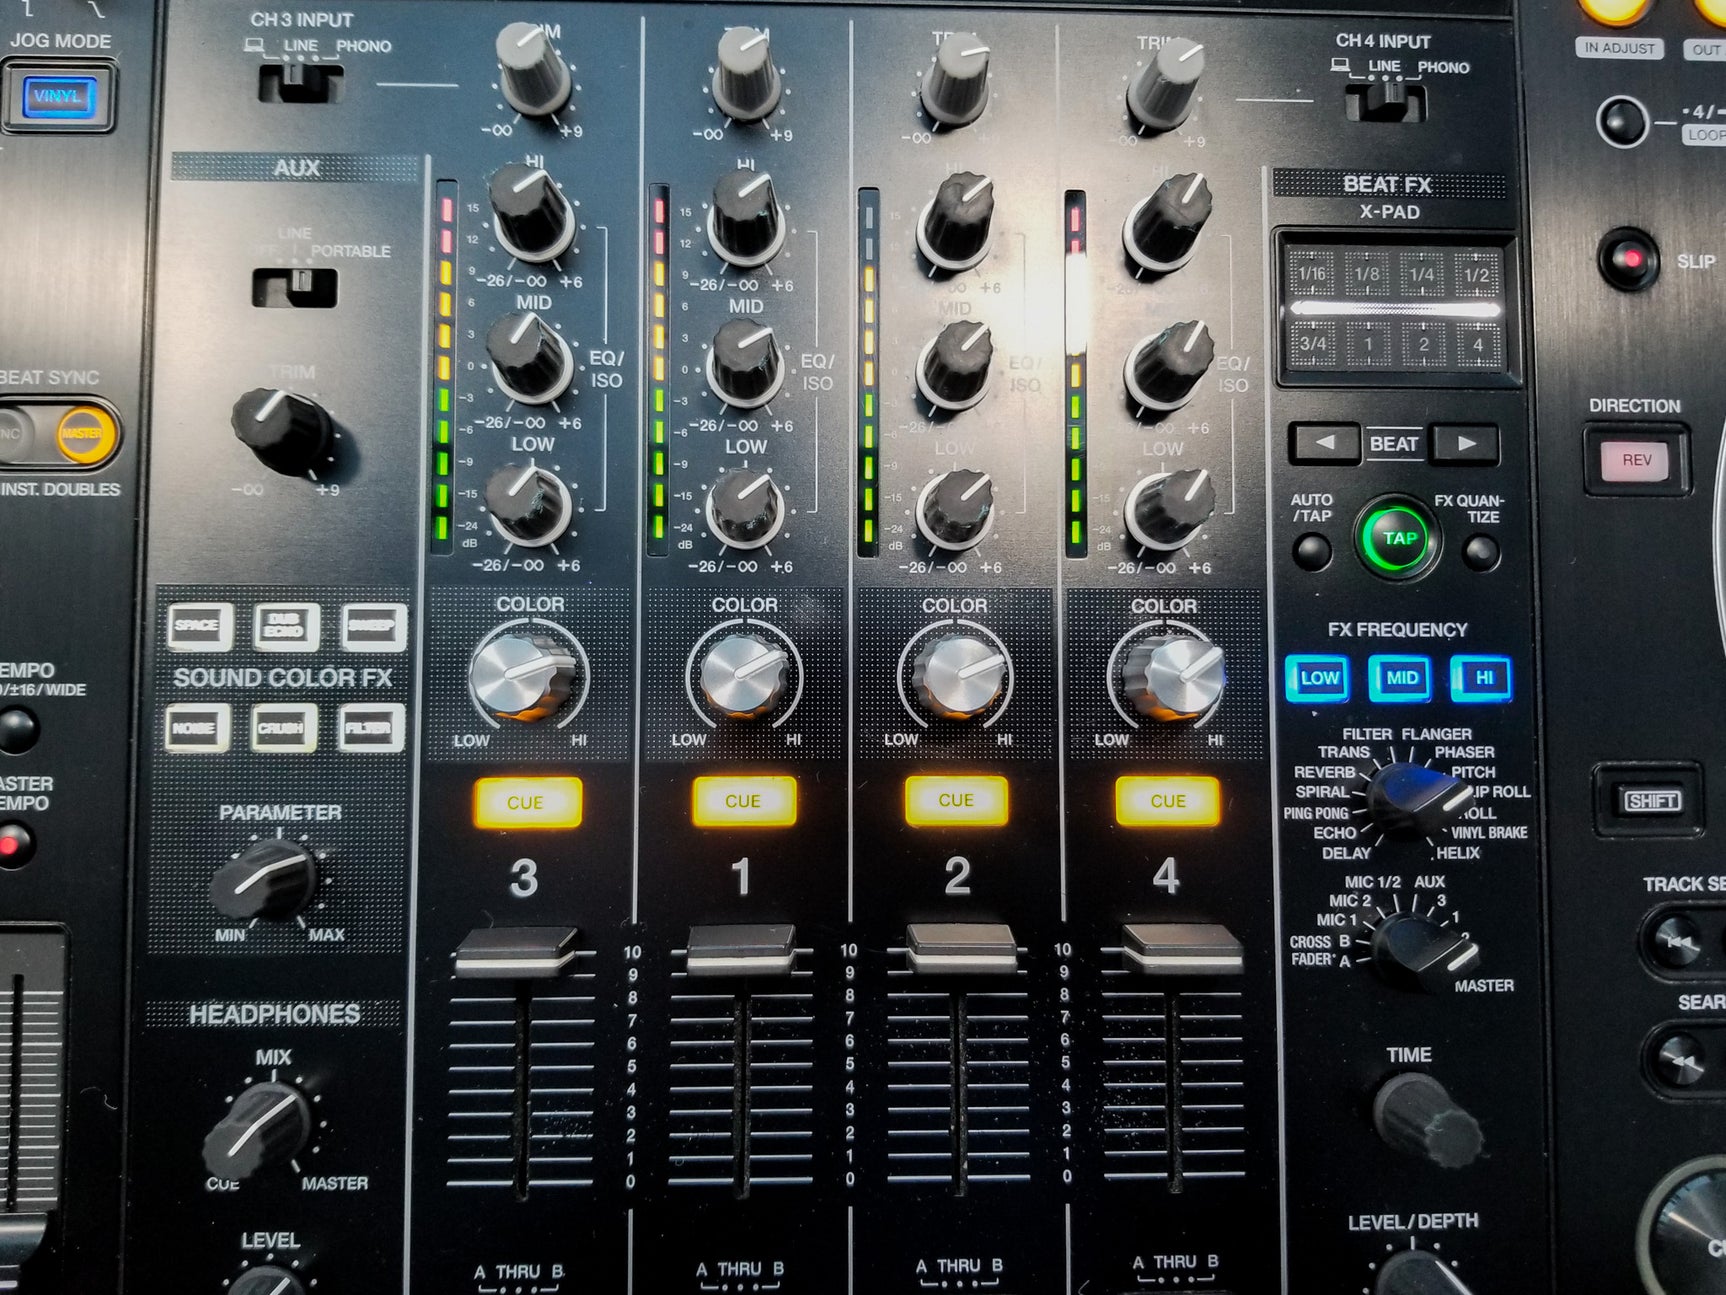This screenshot has width=1726, height=1295.
Task: Hold the SHIFT button
Action: 1651,800
